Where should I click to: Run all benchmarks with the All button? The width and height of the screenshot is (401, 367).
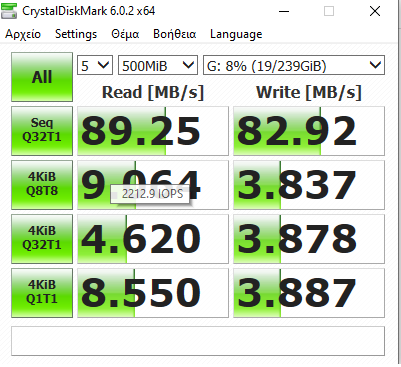point(42,77)
